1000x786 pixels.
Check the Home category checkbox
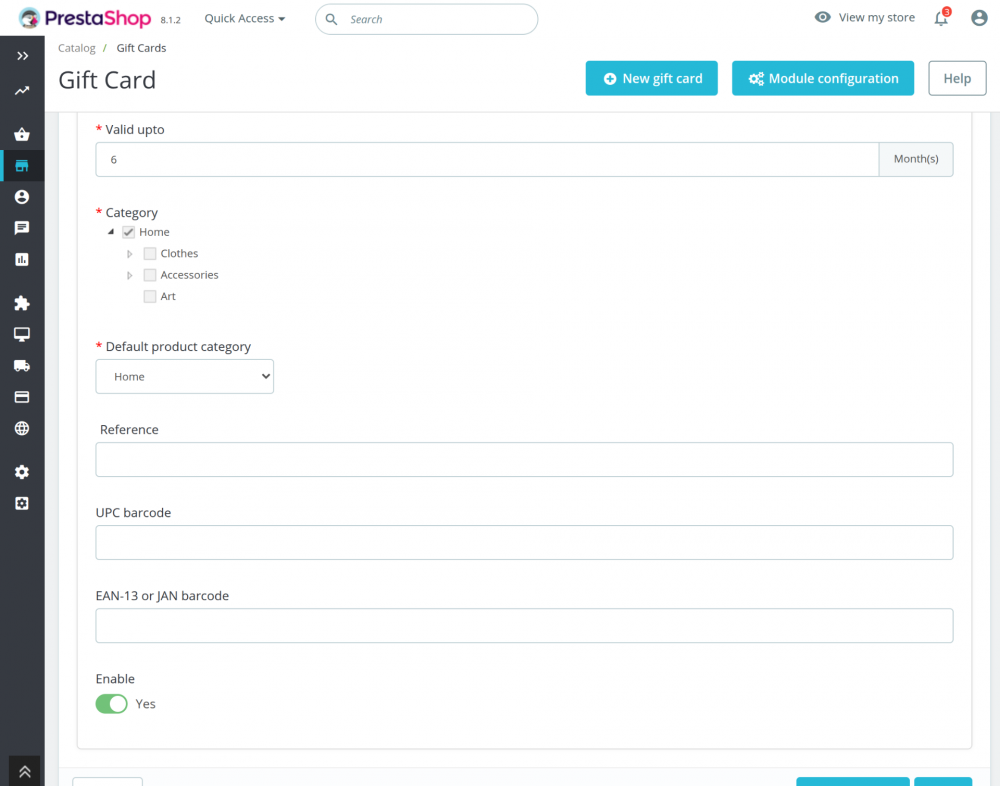[x=129, y=232]
